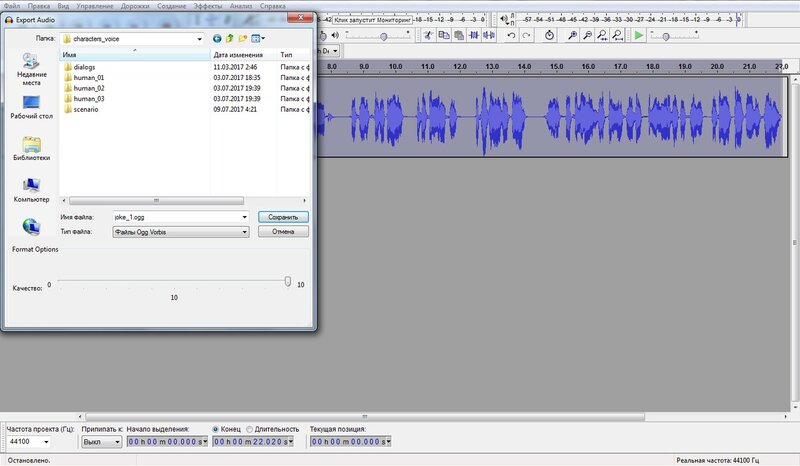
Task: Open Libraries (Библиотеки) in the sidebar
Action: pos(32,149)
